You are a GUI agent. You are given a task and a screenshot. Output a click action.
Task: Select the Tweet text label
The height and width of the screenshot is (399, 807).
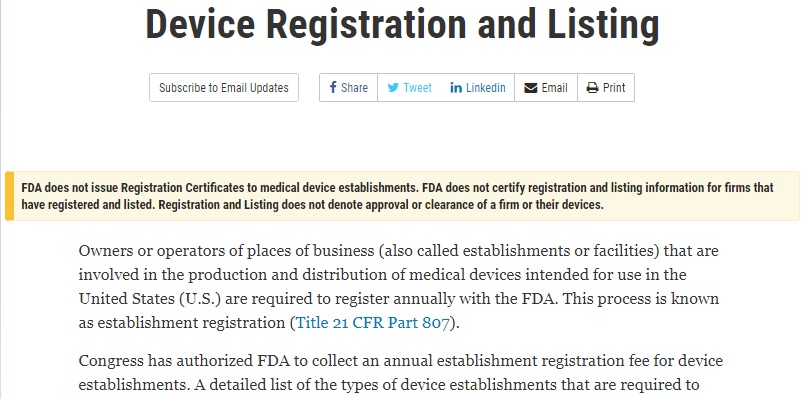coord(417,88)
